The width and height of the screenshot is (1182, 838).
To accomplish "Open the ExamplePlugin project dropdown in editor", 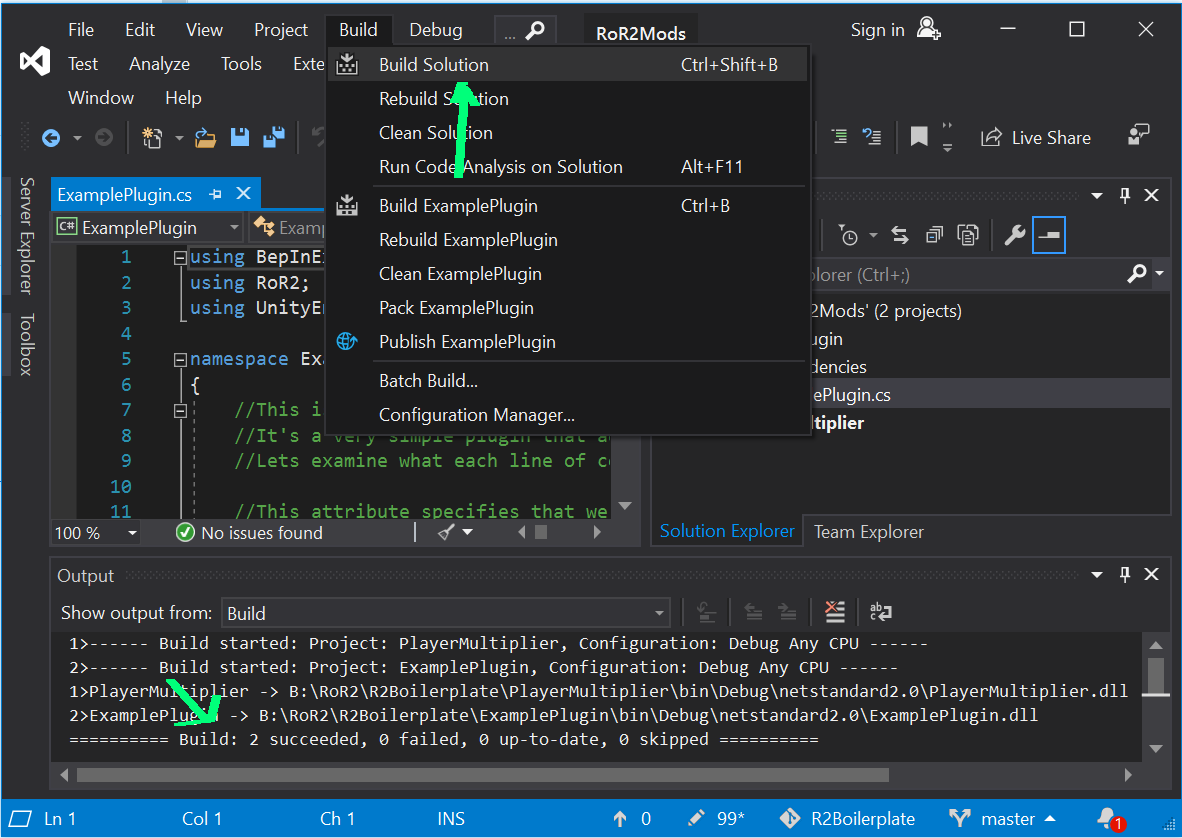I will coord(148,228).
